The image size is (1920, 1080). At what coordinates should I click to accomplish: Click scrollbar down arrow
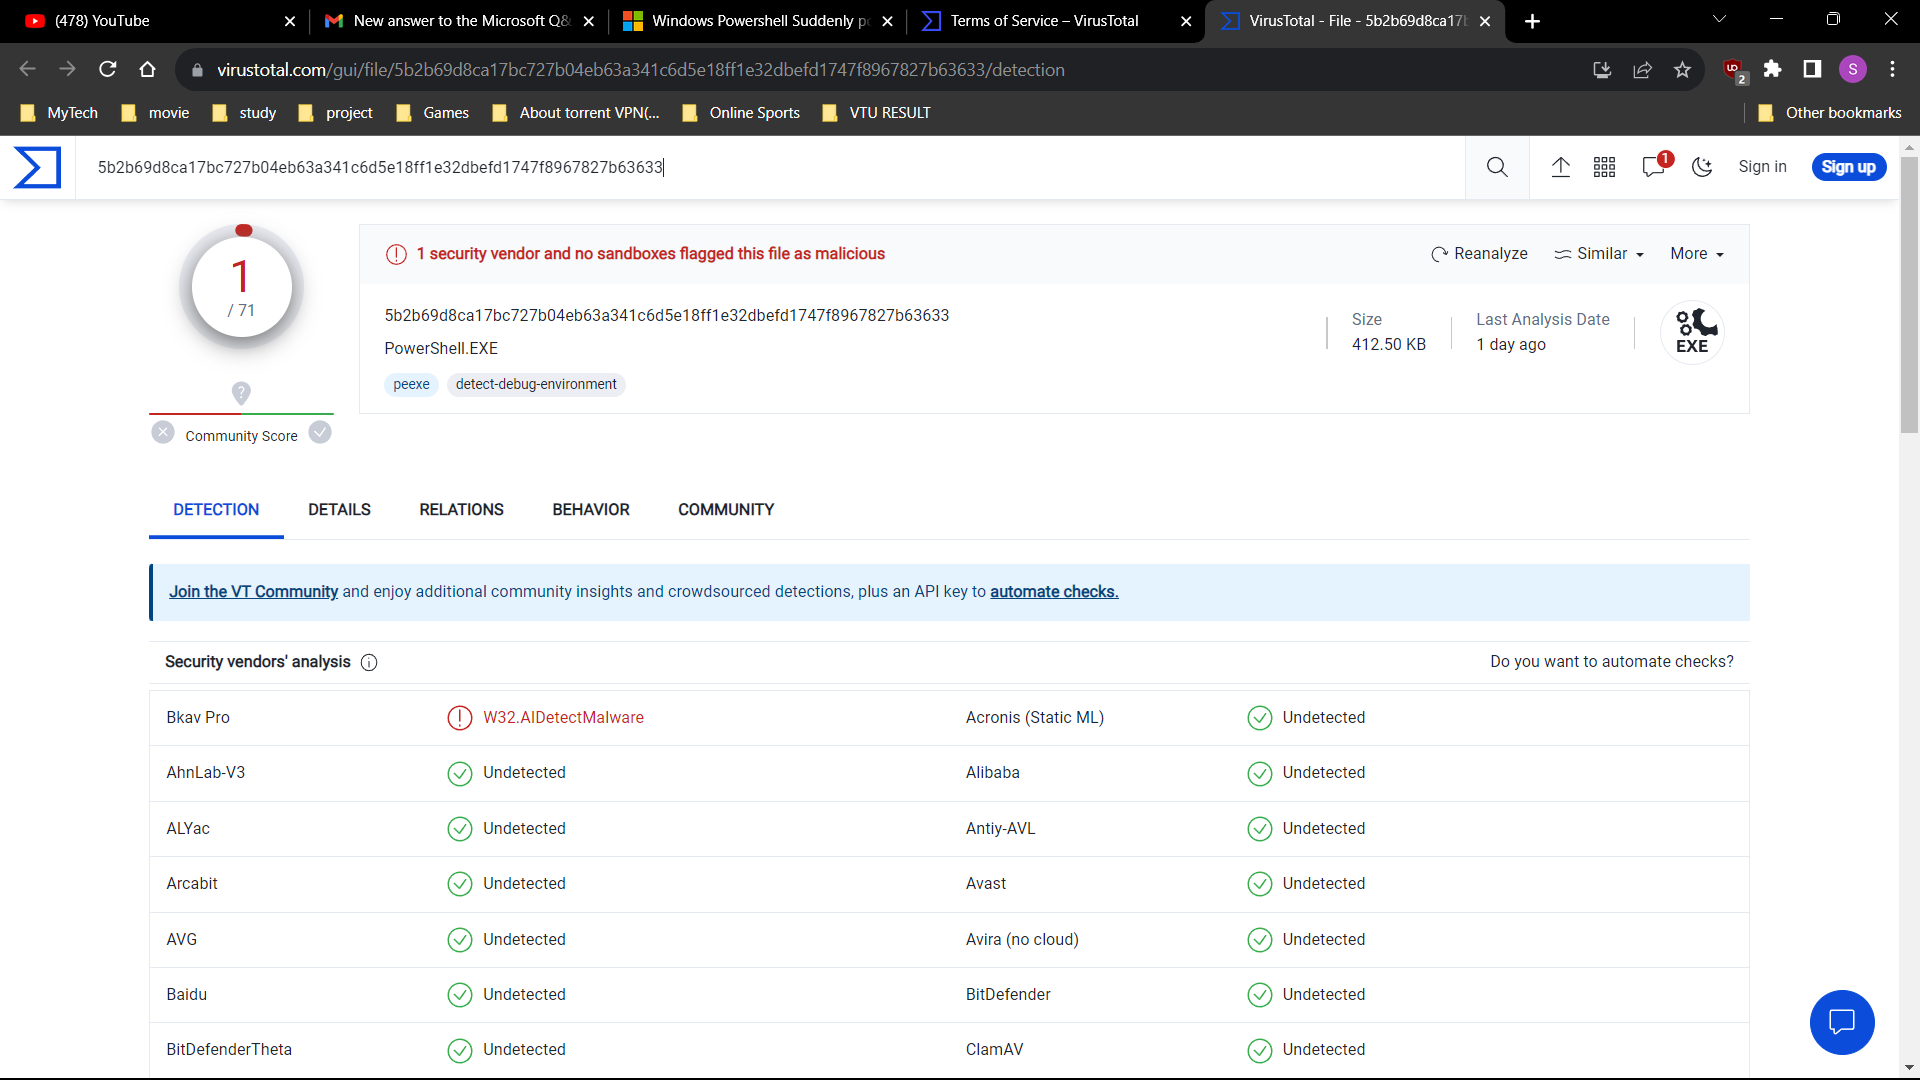1909,1068
